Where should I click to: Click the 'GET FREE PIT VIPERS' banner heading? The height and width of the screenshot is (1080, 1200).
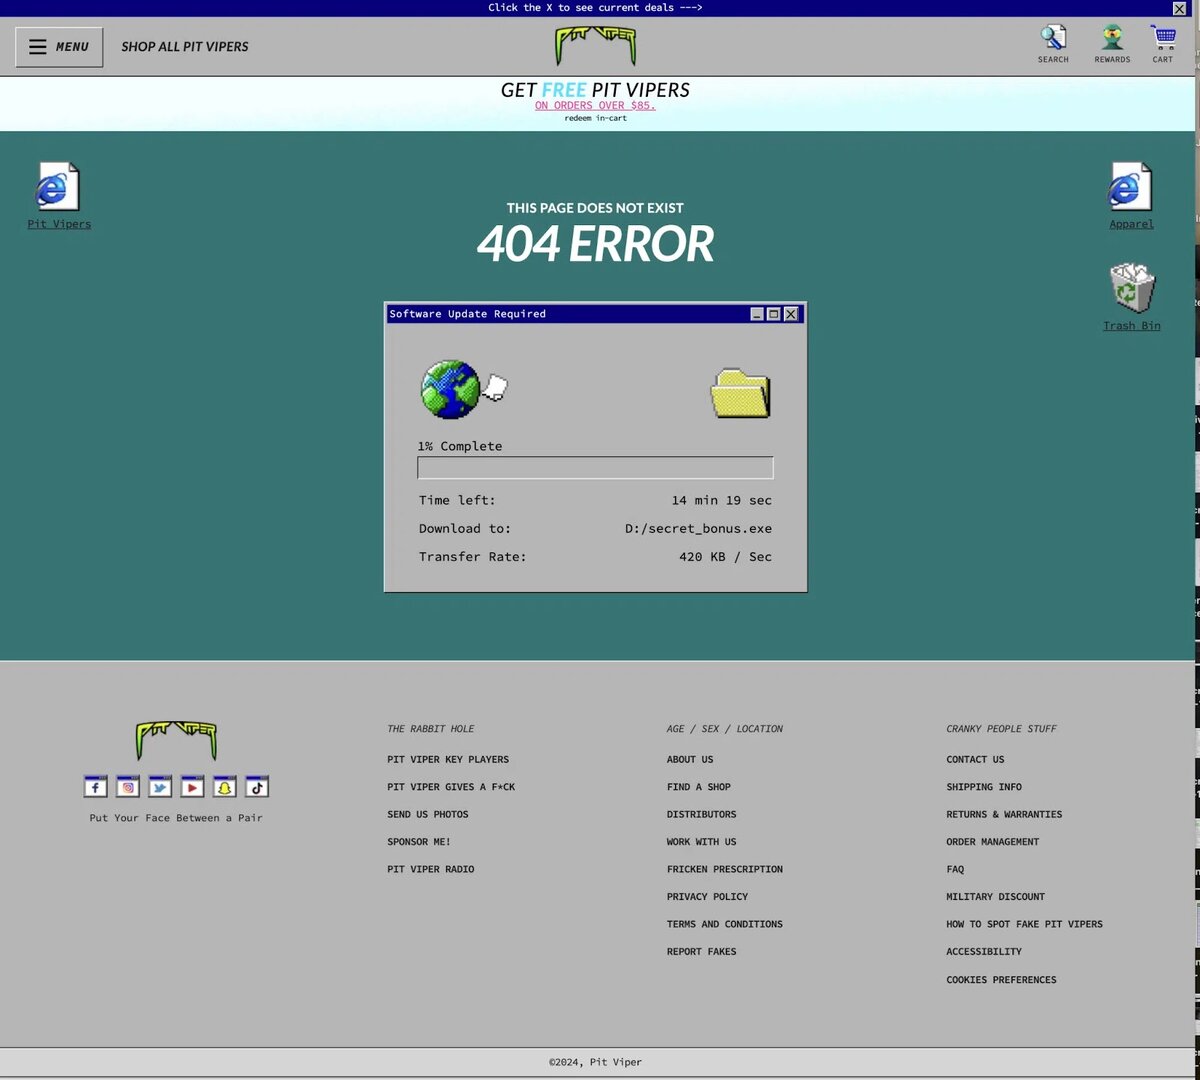[x=595, y=90]
